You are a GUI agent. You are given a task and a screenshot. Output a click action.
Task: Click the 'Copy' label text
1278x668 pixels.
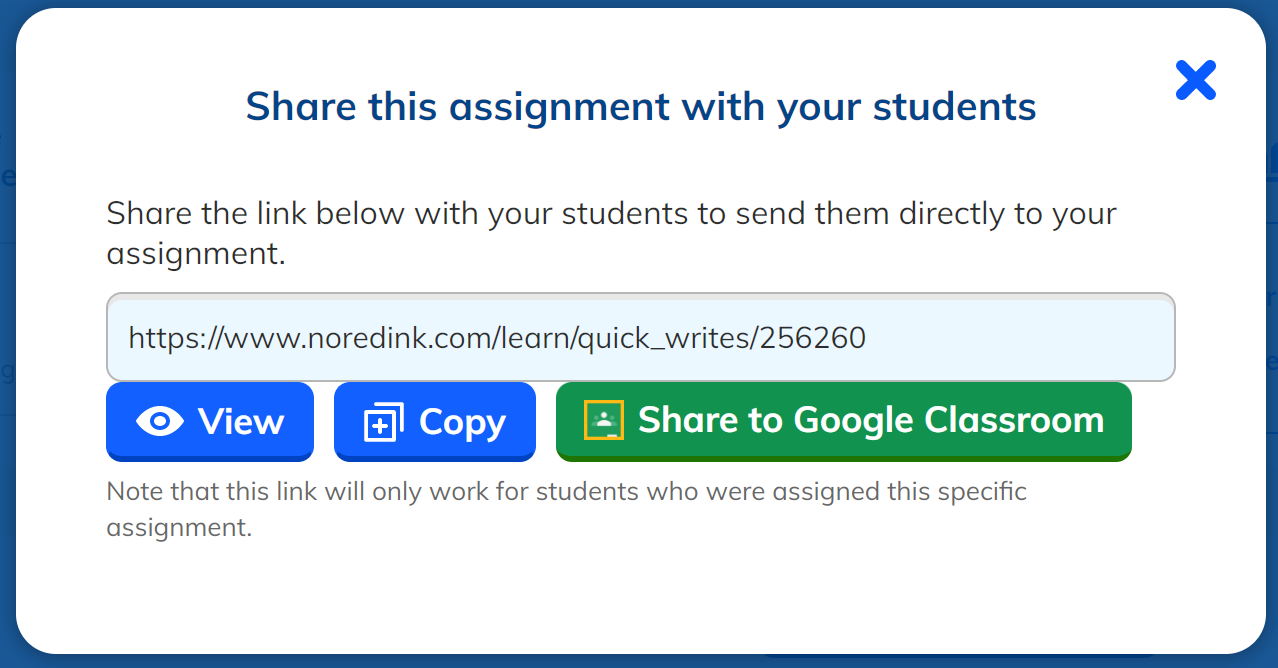(462, 423)
